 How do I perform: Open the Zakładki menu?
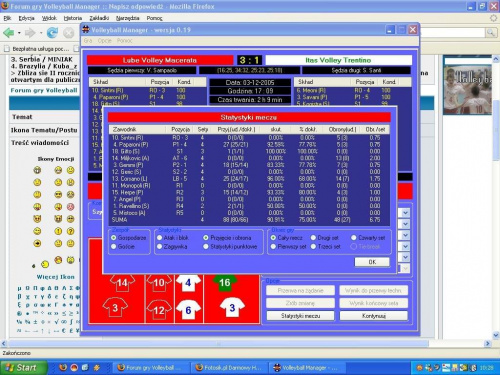(x=99, y=18)
